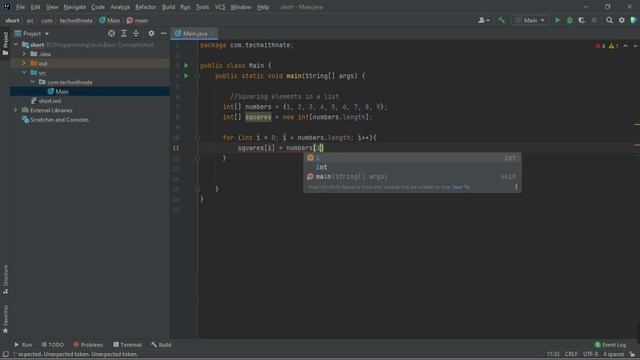Stop the running process button
The width and height of the screenshot is (640, 360).
point(594,20)
